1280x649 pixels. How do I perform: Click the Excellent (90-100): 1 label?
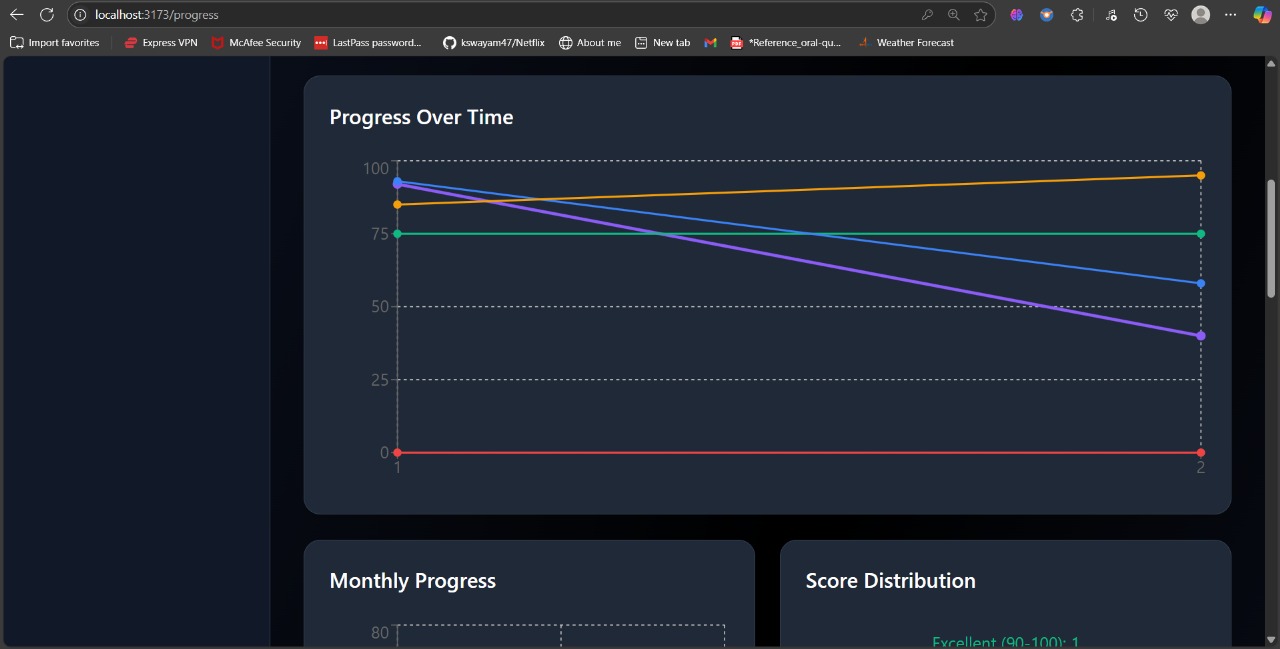[x=1005, y=642]
